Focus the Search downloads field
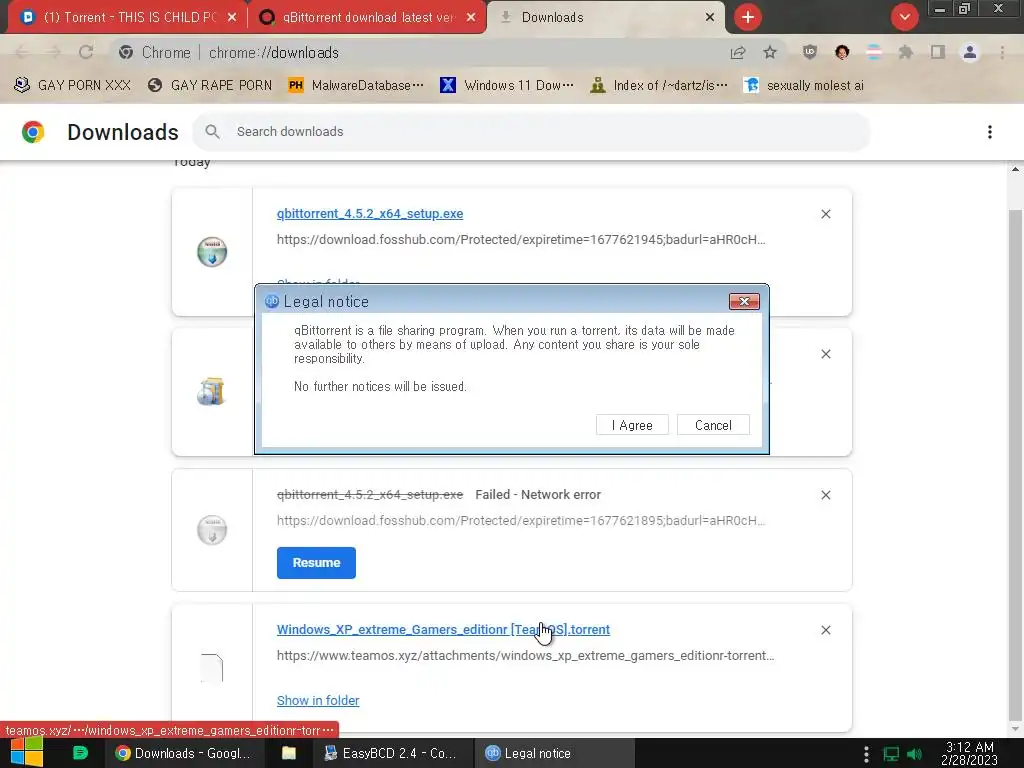Viewport: 1024px width, 768px height. pos(531,131)
